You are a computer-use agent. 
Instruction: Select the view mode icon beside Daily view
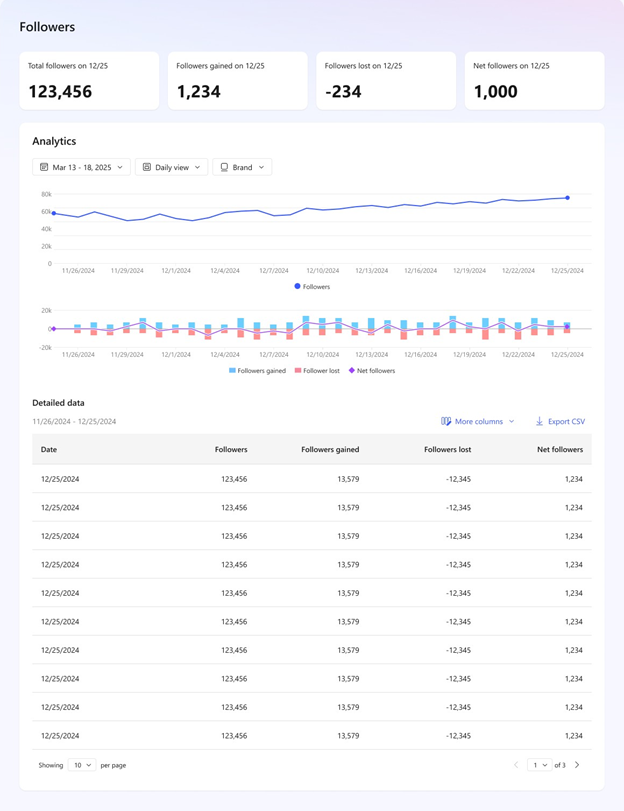149,167
